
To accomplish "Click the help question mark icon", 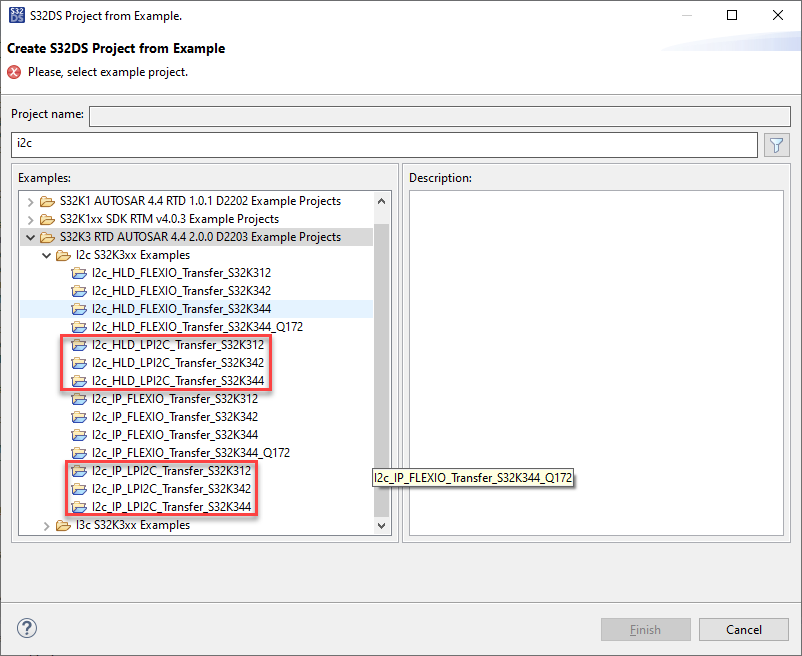I will click(x=26, y=628).
